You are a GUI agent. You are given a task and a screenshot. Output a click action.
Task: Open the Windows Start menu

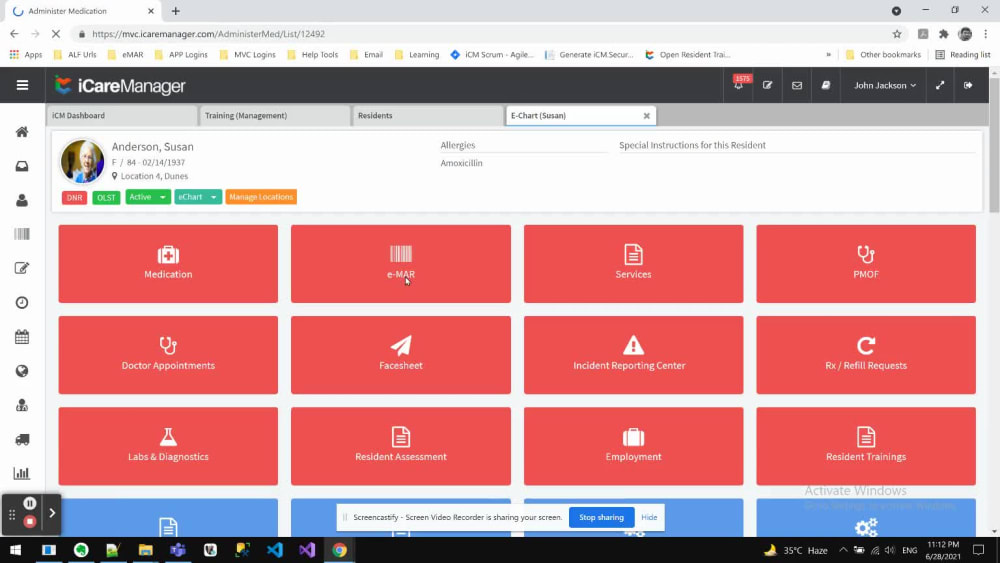tap(16, 550)
